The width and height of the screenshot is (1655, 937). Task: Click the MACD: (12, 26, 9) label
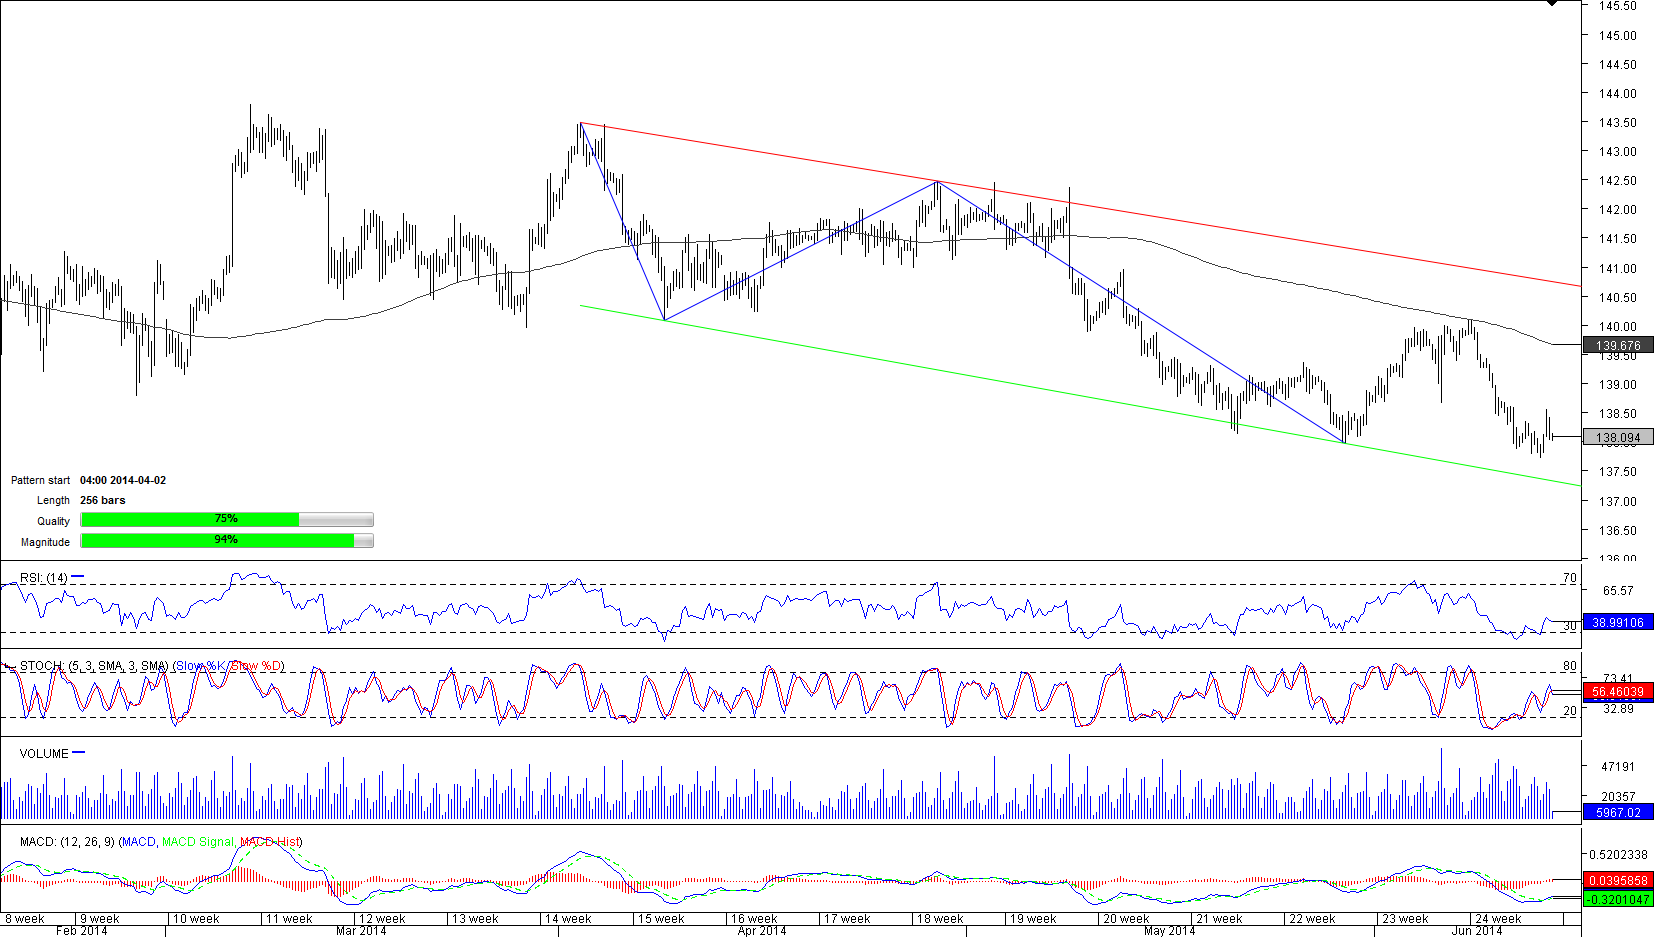pyautogui.click(x=67, y=842)
